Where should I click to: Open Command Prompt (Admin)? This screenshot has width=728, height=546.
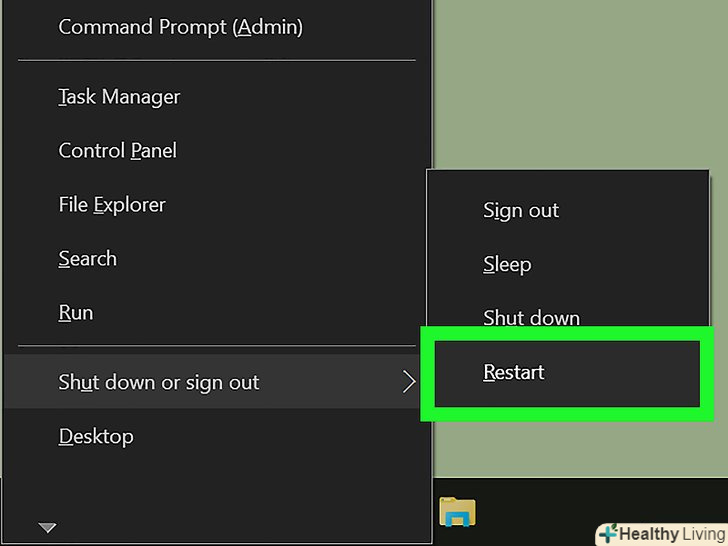click(180, 27)
